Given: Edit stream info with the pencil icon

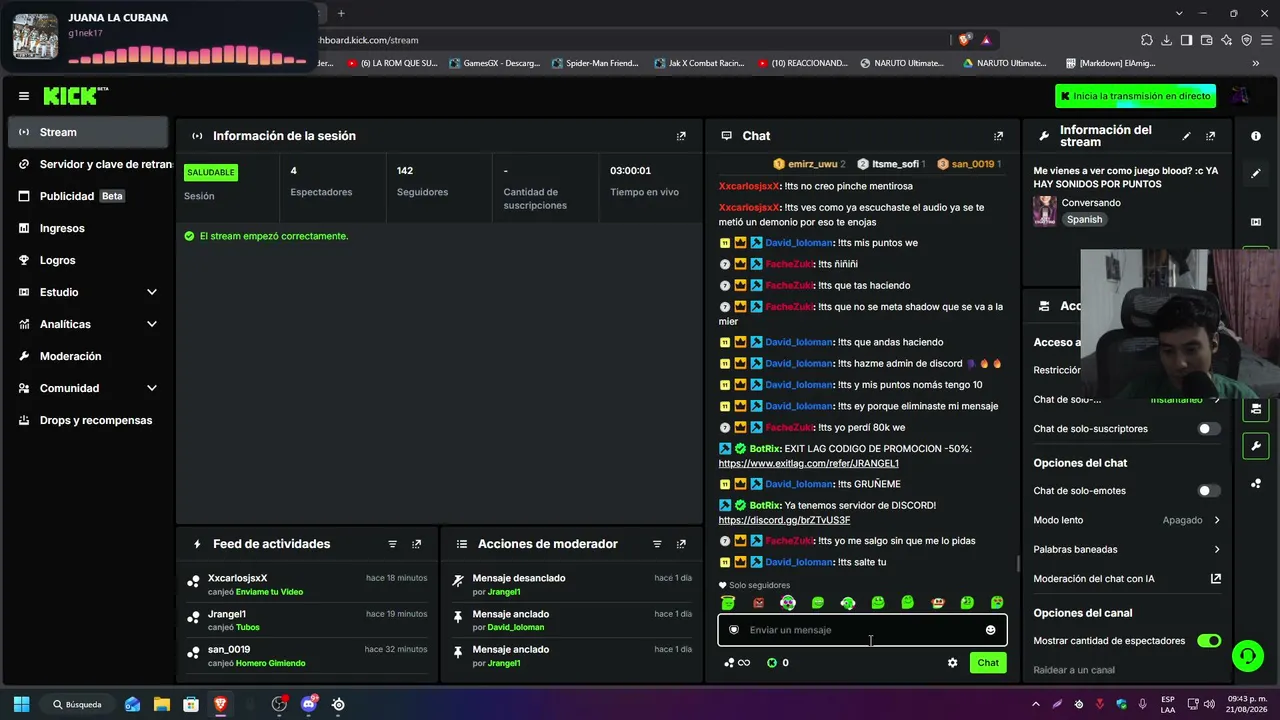Looking at the screenshot, I should click(x=1187, y=136).
